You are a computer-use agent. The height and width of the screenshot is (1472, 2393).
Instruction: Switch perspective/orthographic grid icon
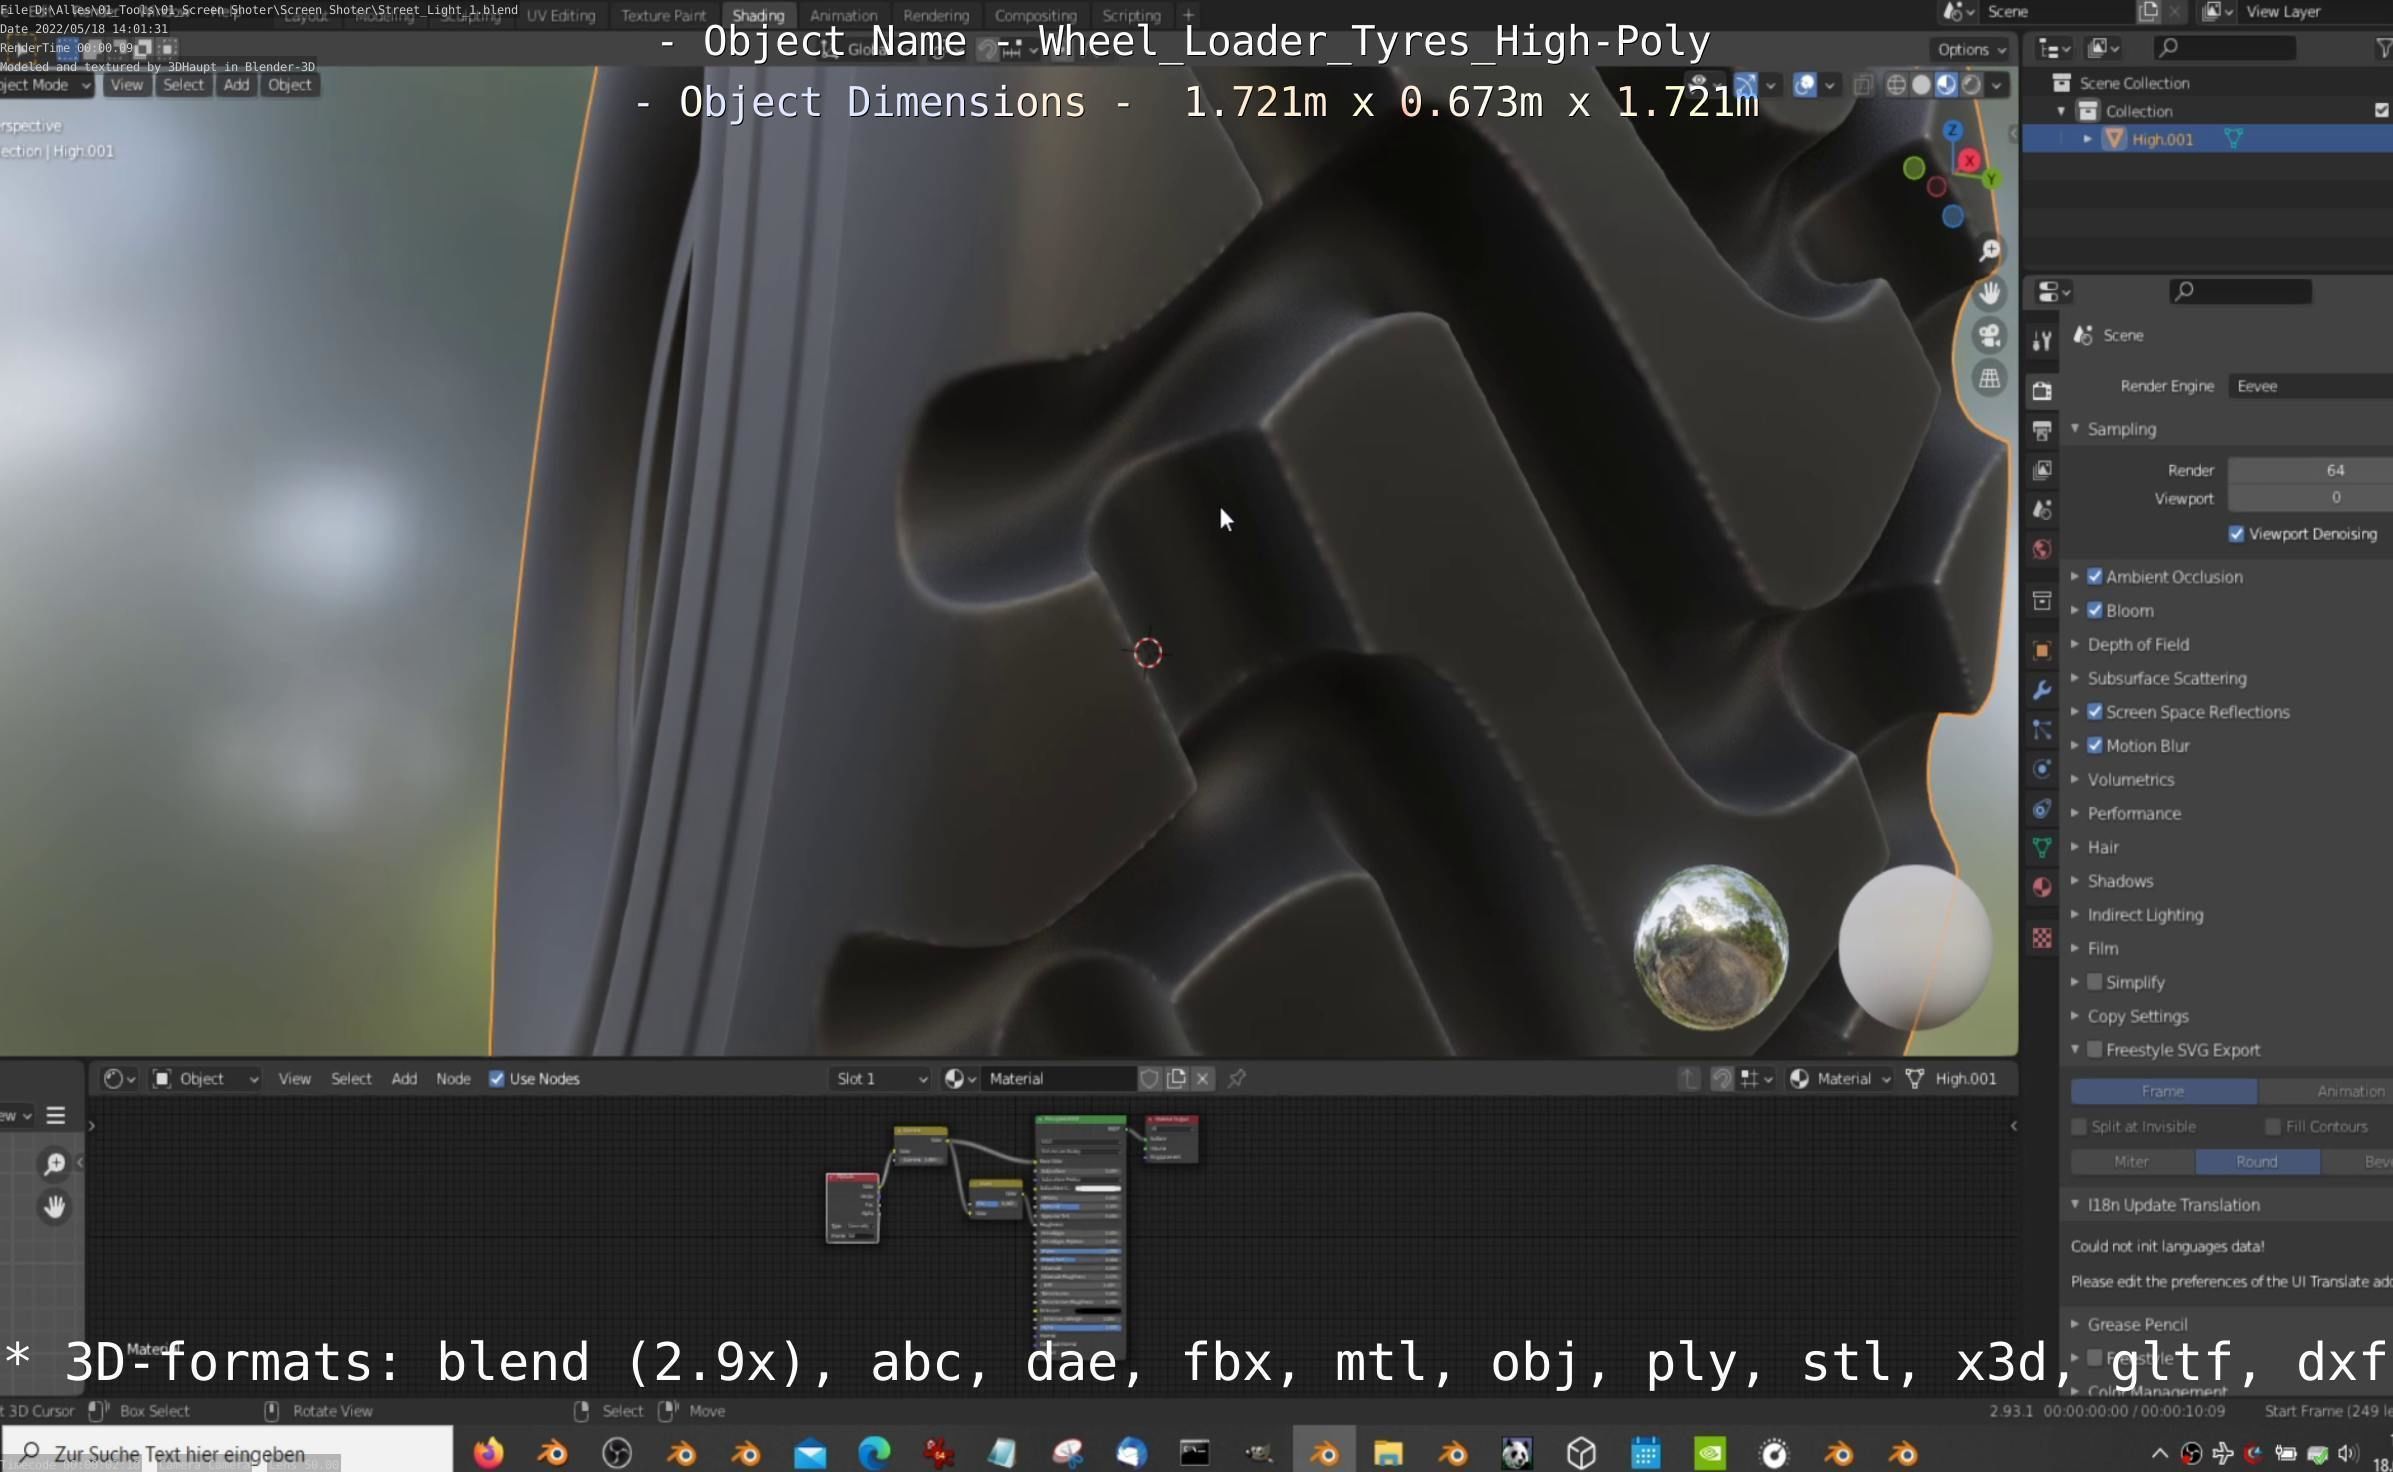[1990, 379]
